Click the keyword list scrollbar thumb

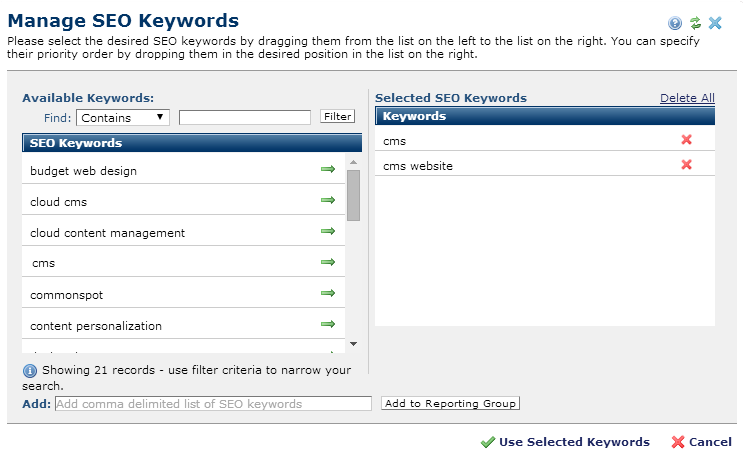coord(353,194)
